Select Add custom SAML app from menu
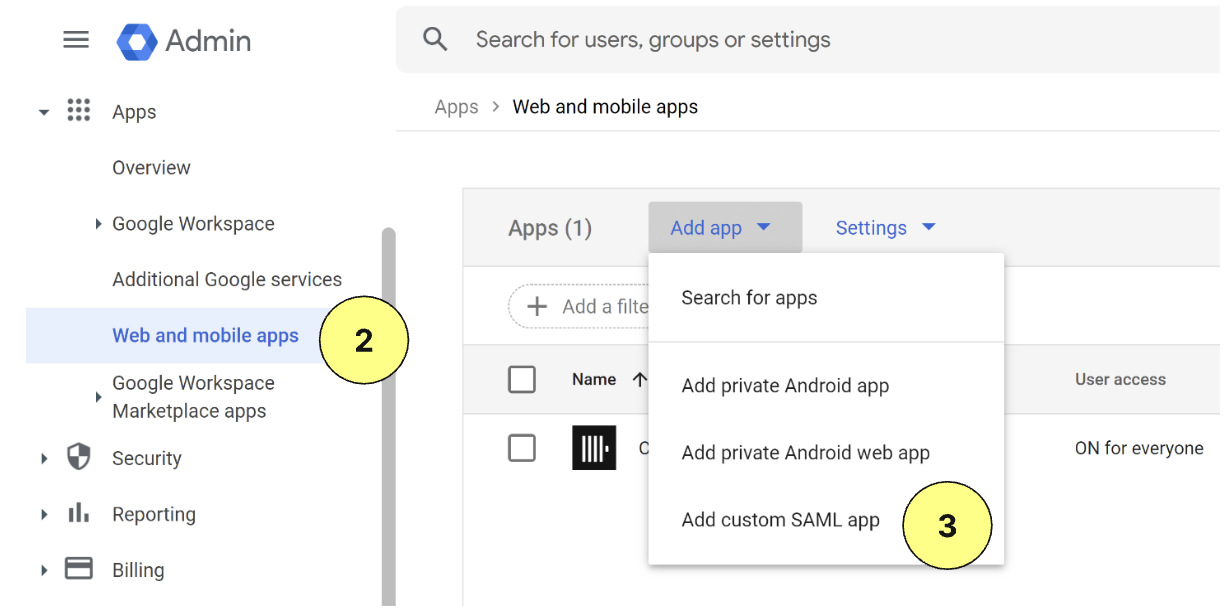 780,519
